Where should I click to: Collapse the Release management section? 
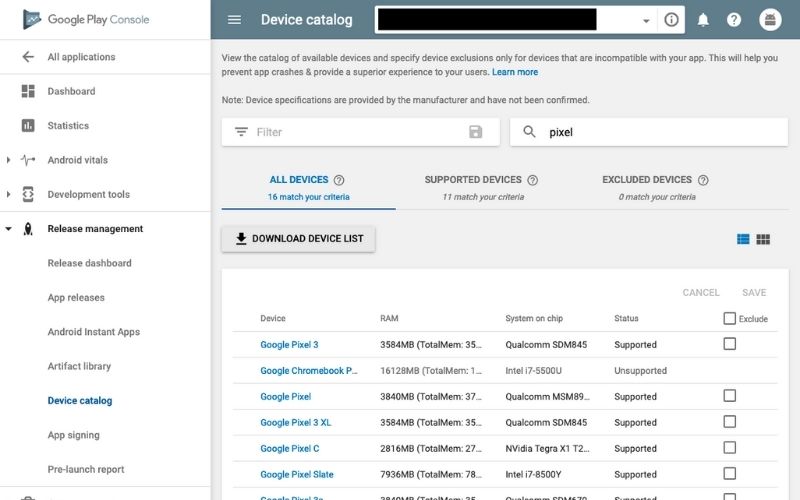pyautogui.click(x=9, y=229)
